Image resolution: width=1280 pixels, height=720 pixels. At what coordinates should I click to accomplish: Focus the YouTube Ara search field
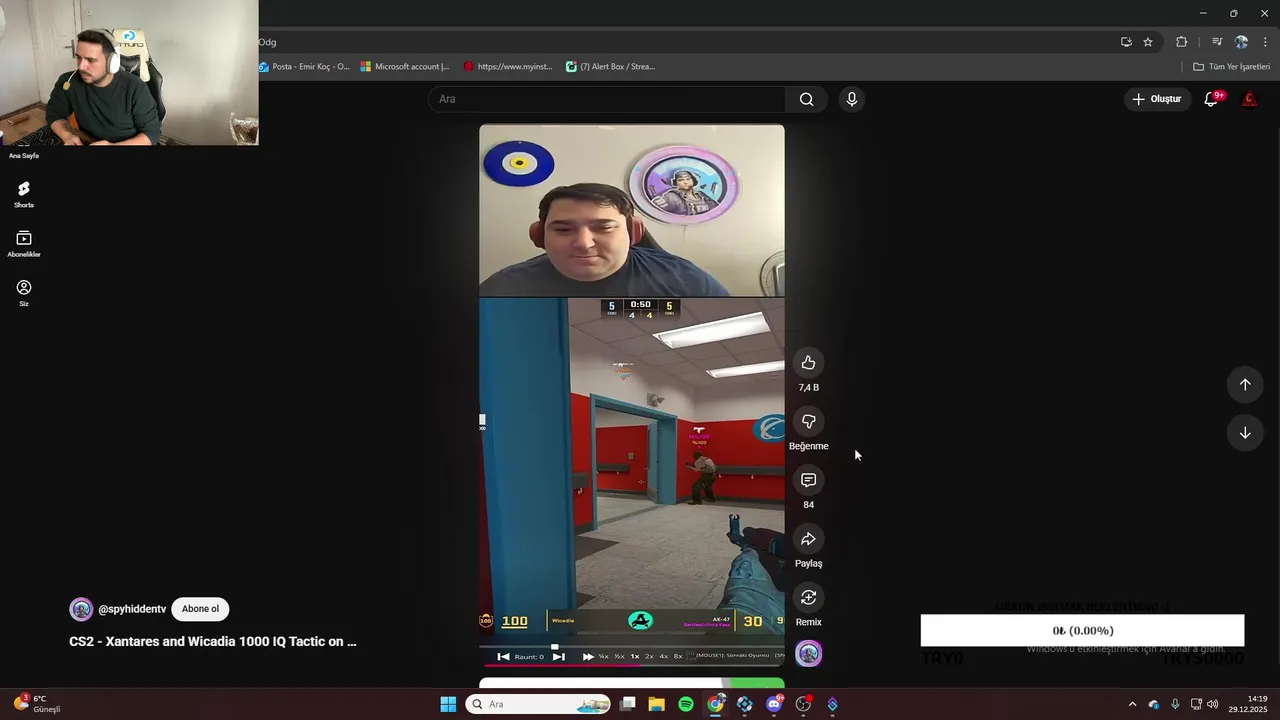coord(607,99)
